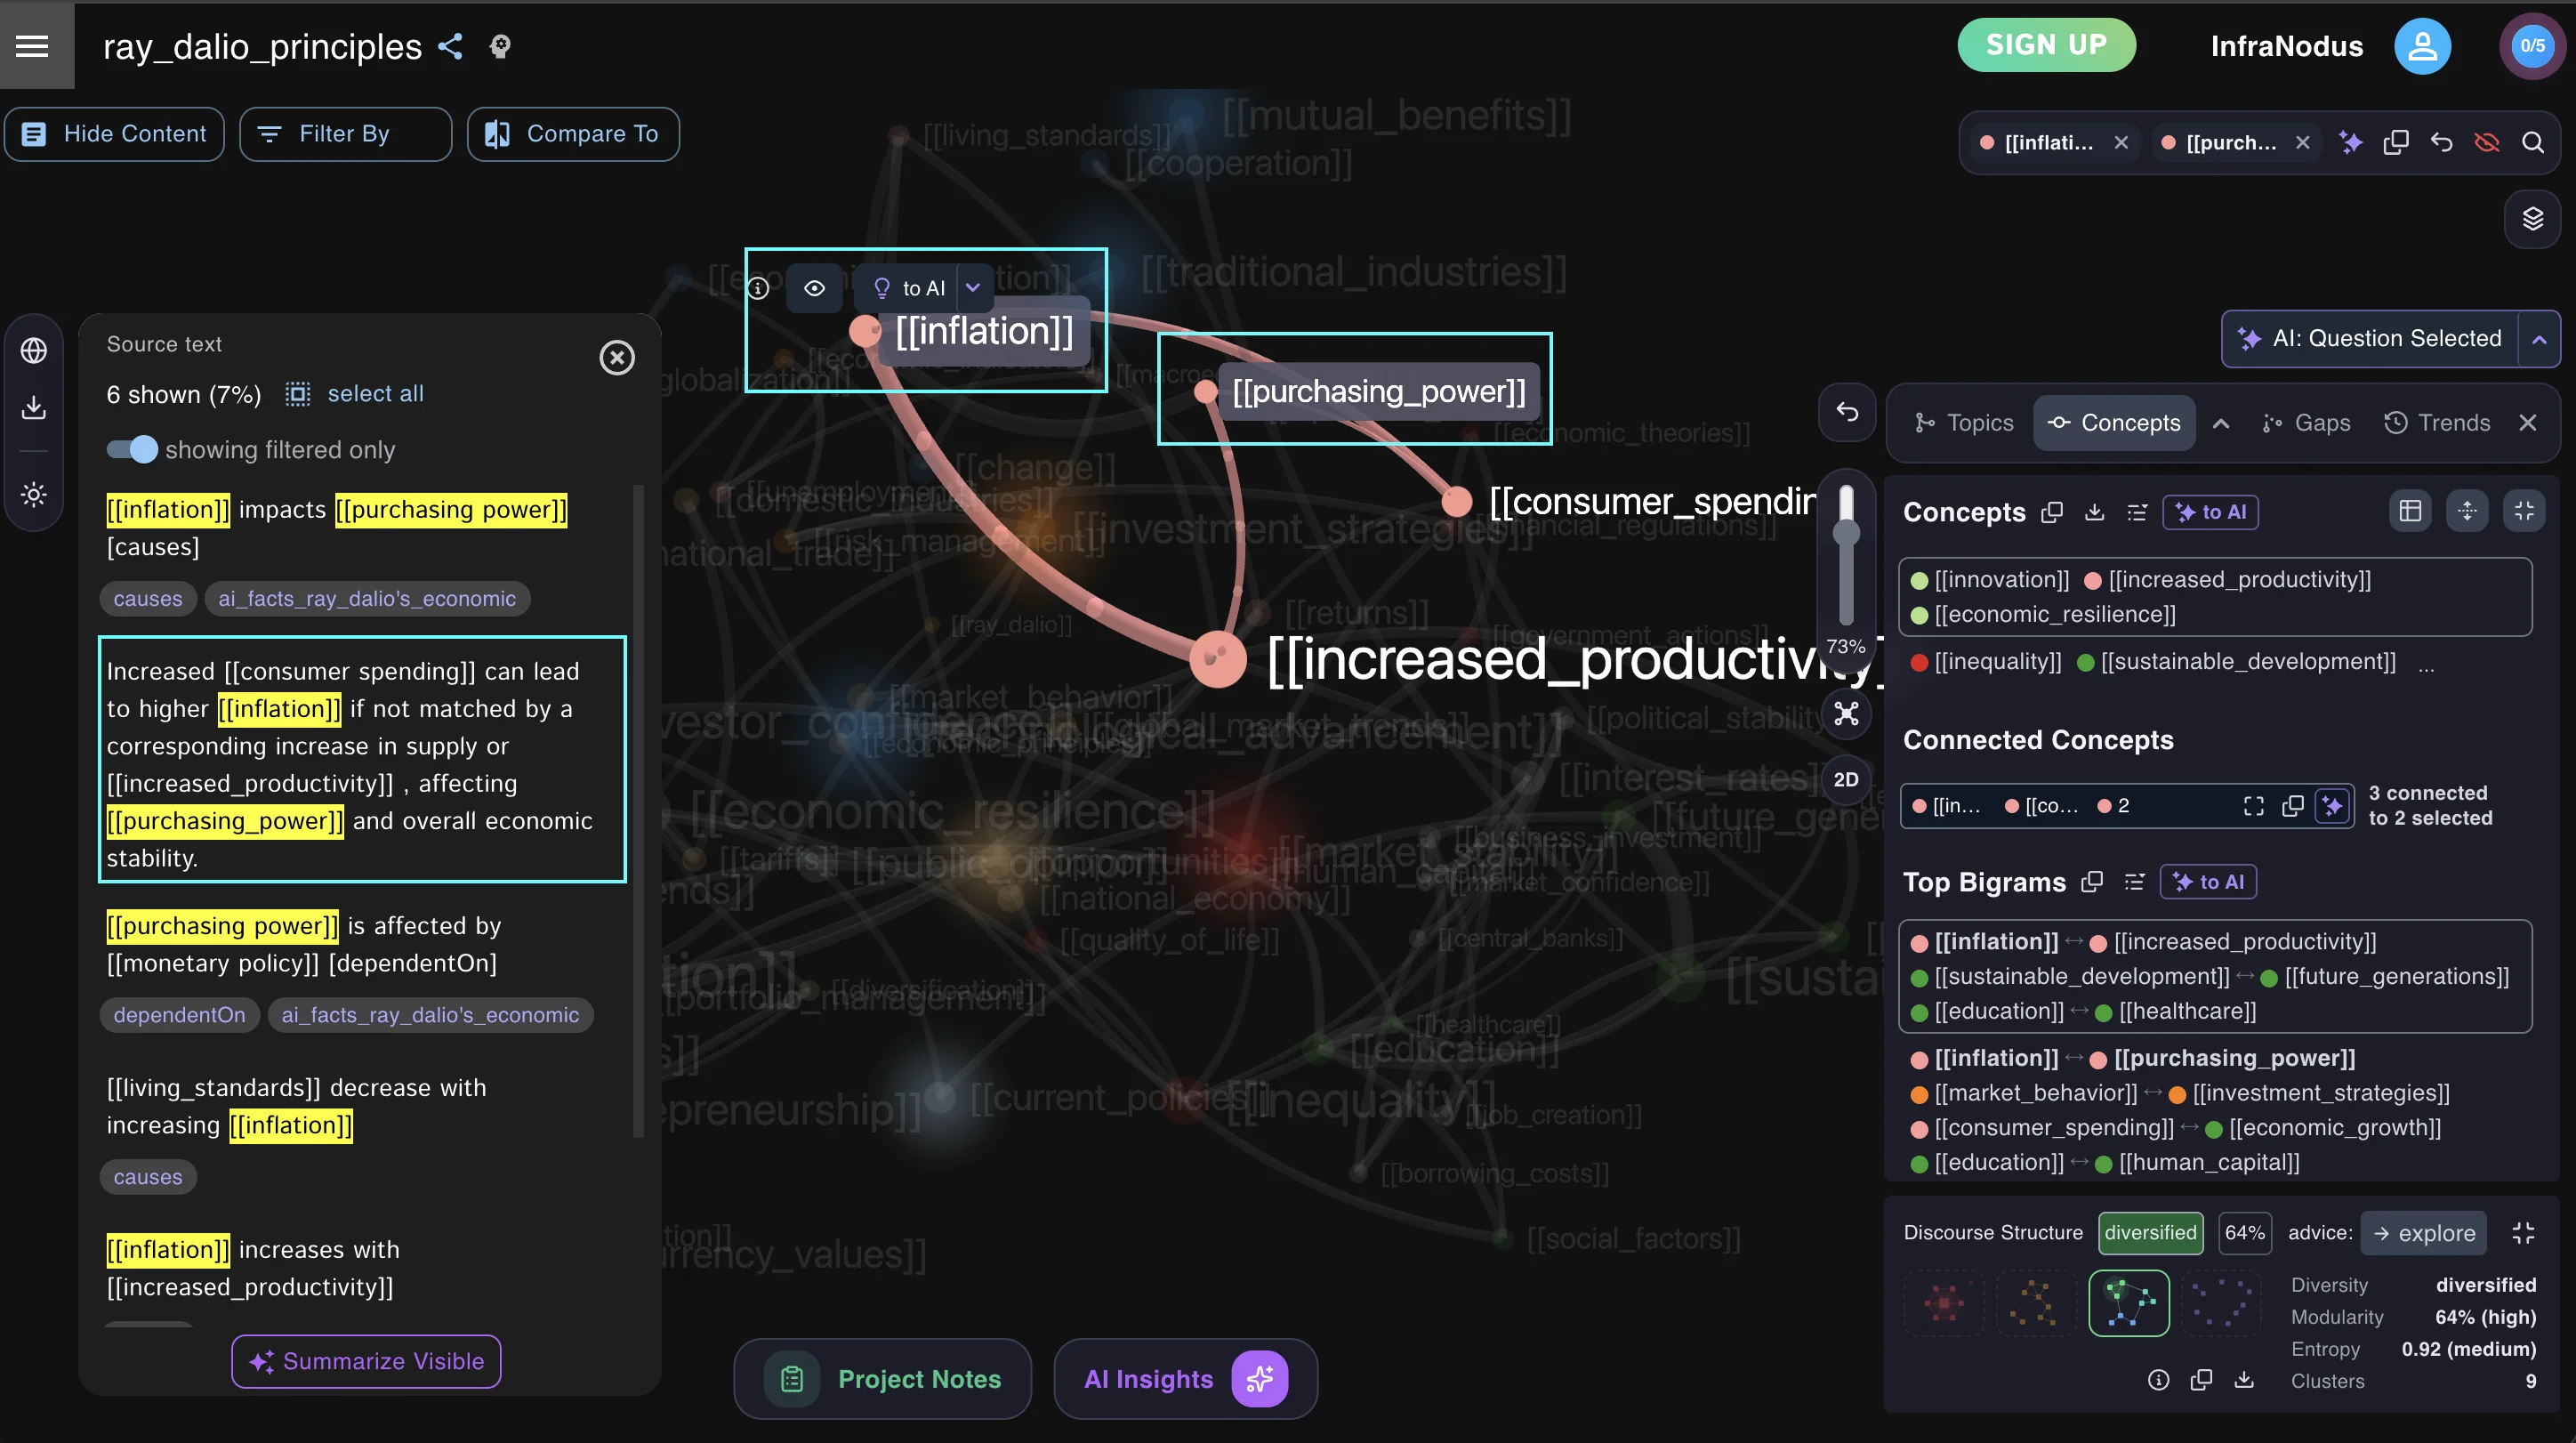Open the Filter By dropdown
Image resolution: width=2576 pixels, height=1443 pixels.
(345, 134)
